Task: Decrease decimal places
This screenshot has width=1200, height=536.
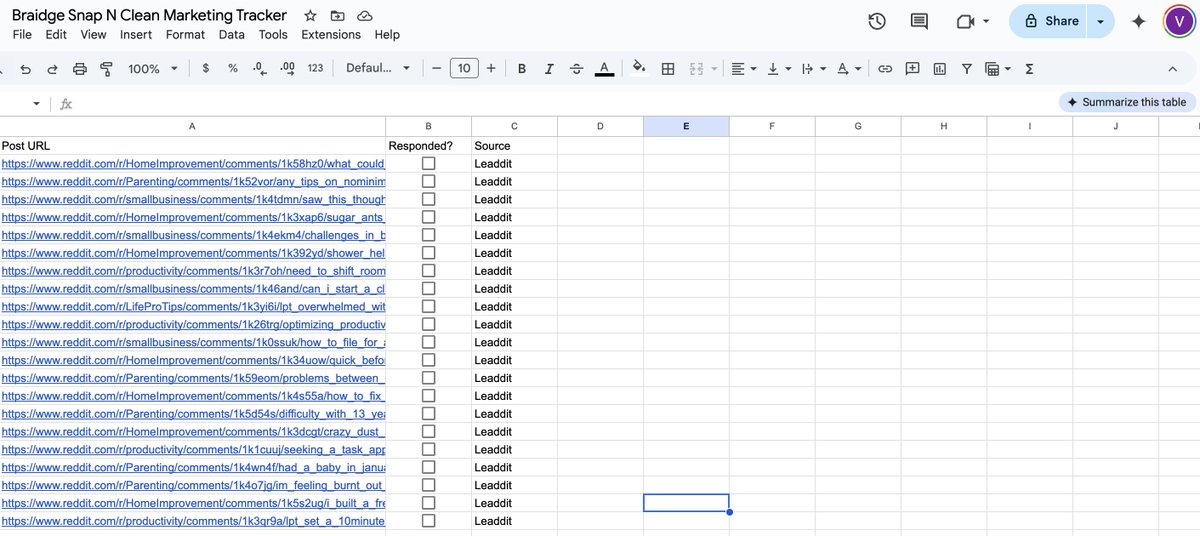Action: tap(260, 69)
